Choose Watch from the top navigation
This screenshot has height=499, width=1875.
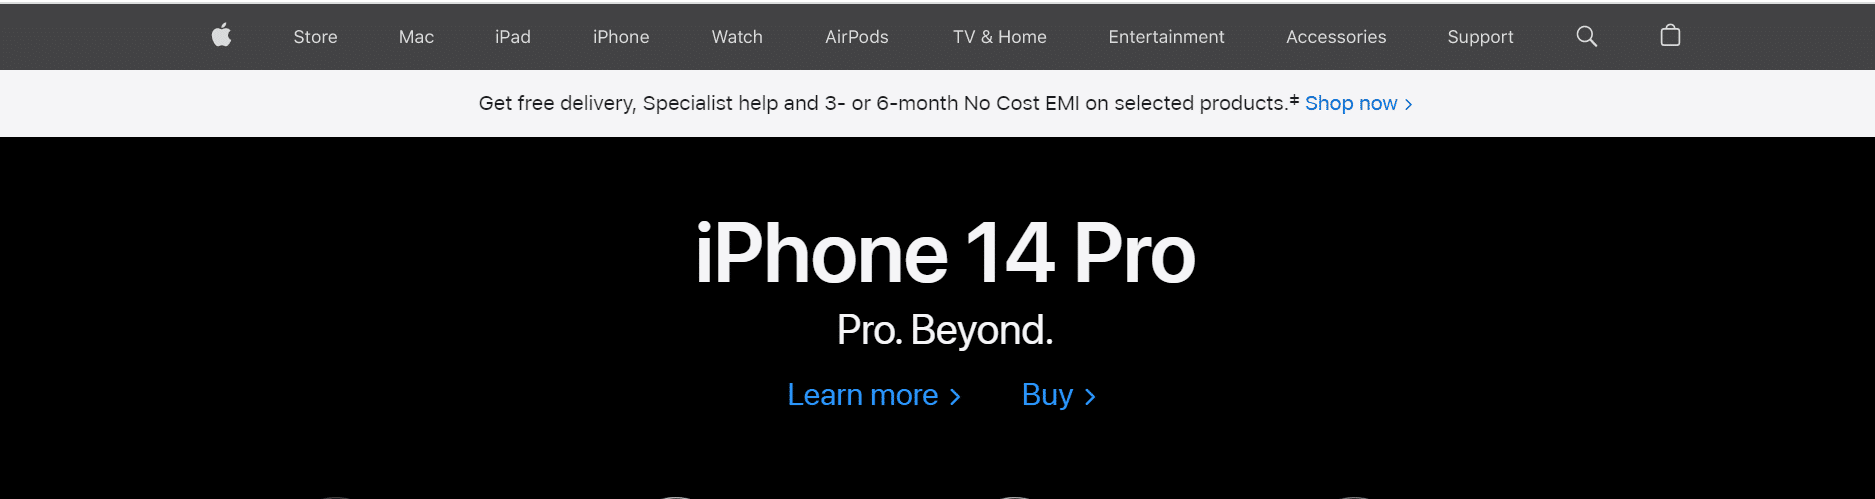coord(737,37)
